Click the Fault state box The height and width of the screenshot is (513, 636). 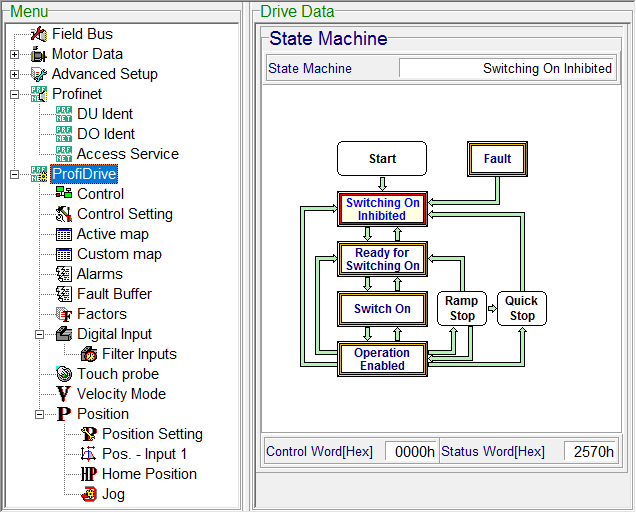[497, 159]
